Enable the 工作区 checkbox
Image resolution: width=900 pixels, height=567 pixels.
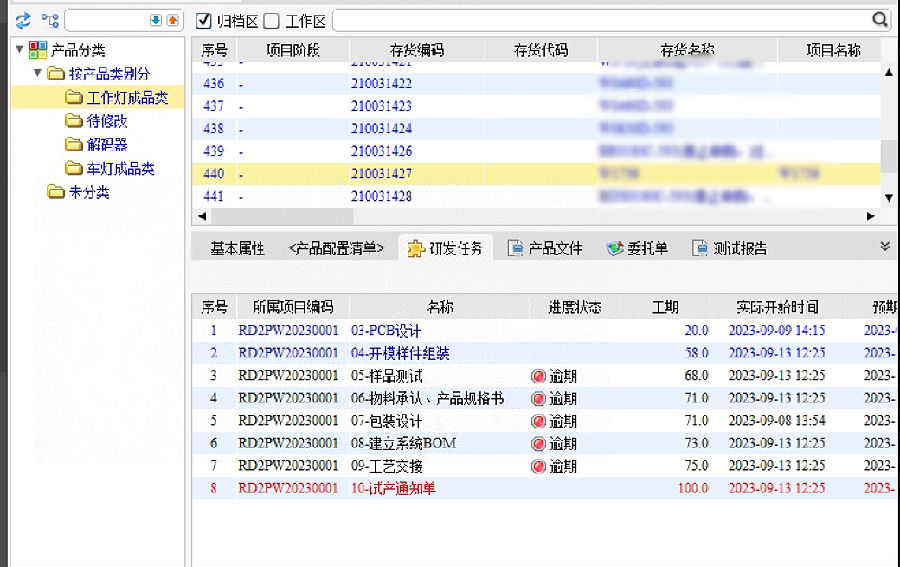[x=271, y=20]
